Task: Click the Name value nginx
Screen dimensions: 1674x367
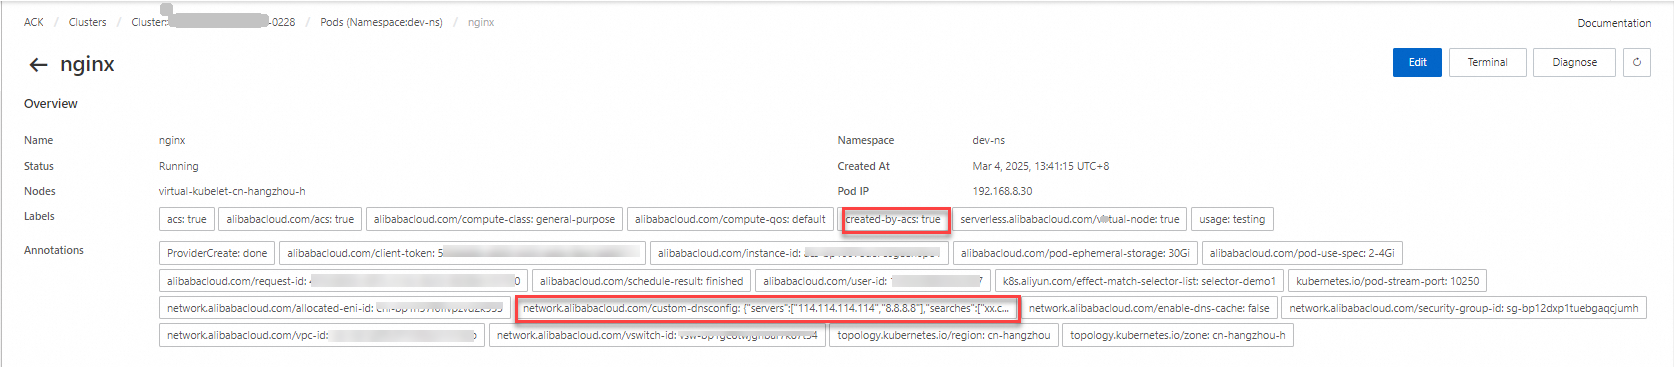Action: 172,140
